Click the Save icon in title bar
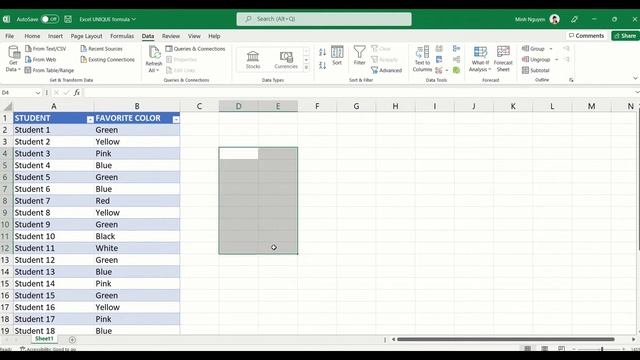 [x=68, y=19]
